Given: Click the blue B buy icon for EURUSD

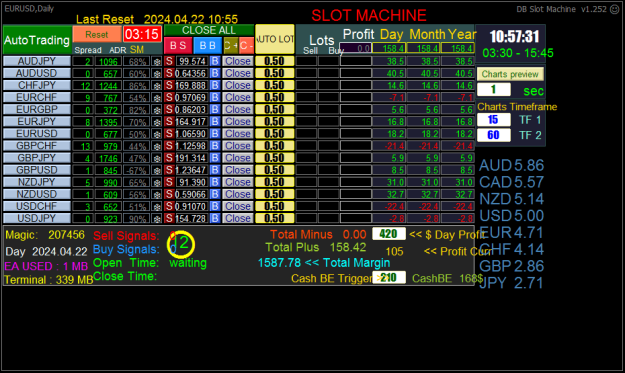Looking at the screenshot, I should click(215, 133).
